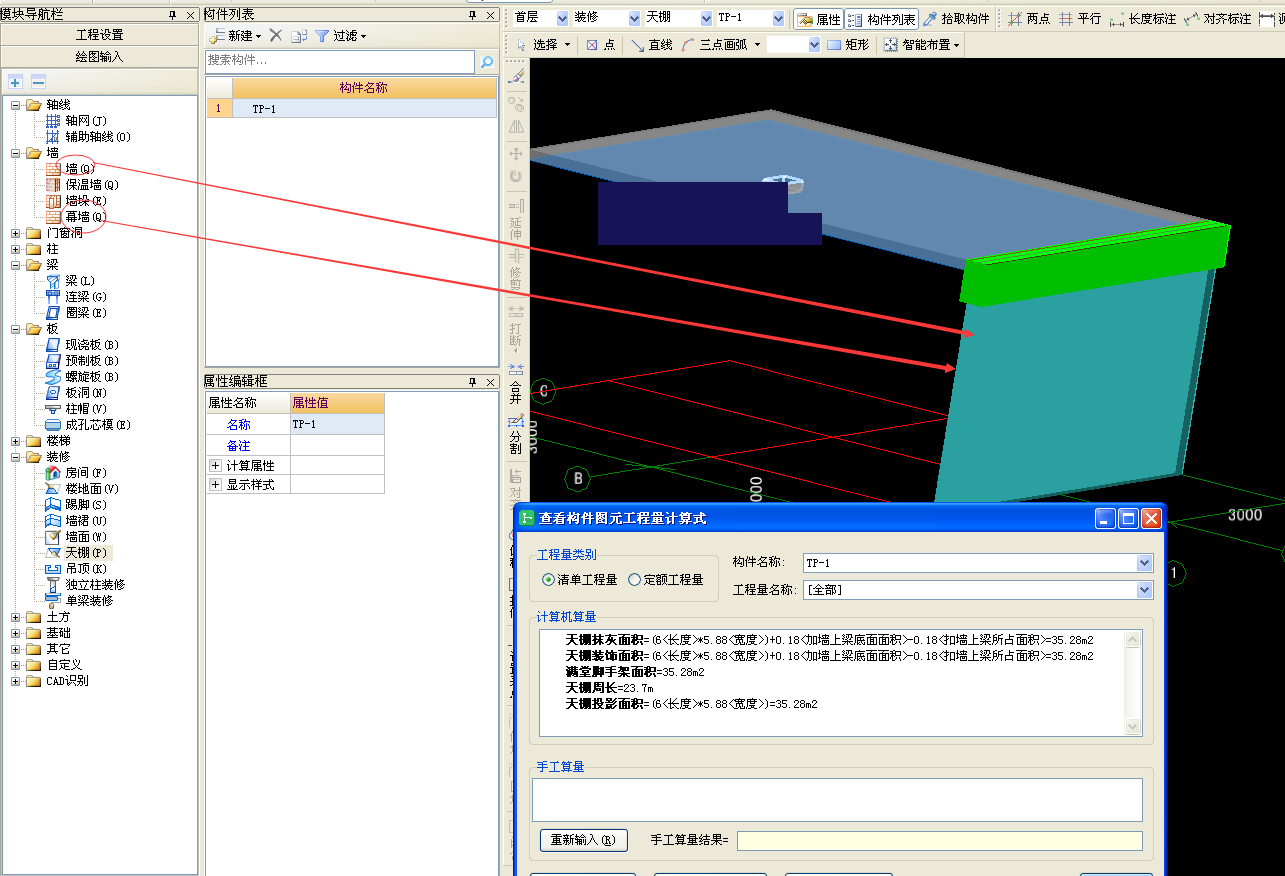Collapse the 装修 tree folder
Viewport: 1285px width, 876px height.
[16, 456]
